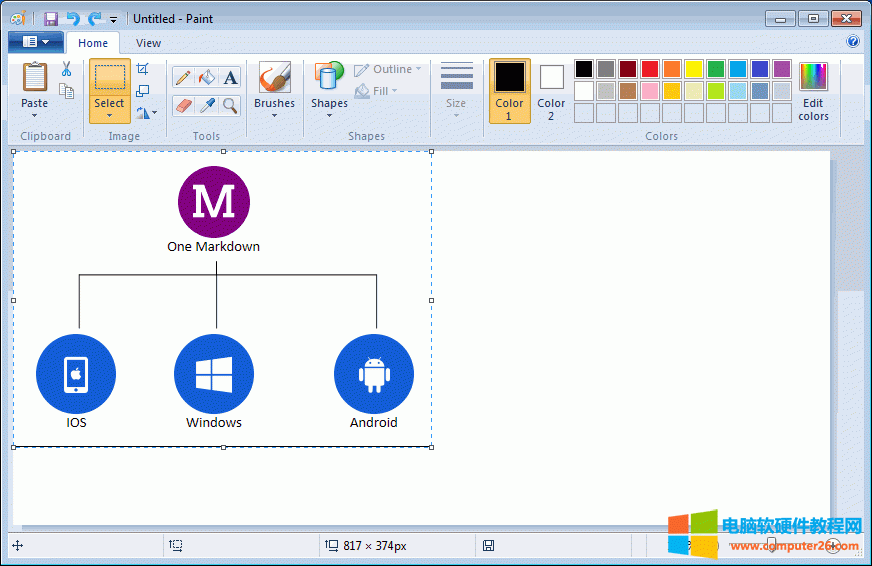
Task: Copy the selection with copy icon
Action: click(67, 91)
